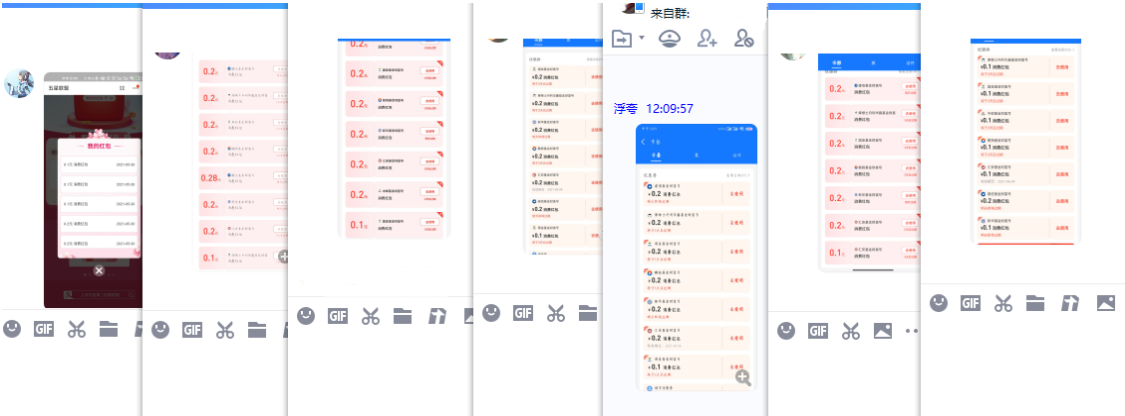Viewport: 1125px width, 416px height.
Task: Click the 来自群 label at the top
Action: 670,13
